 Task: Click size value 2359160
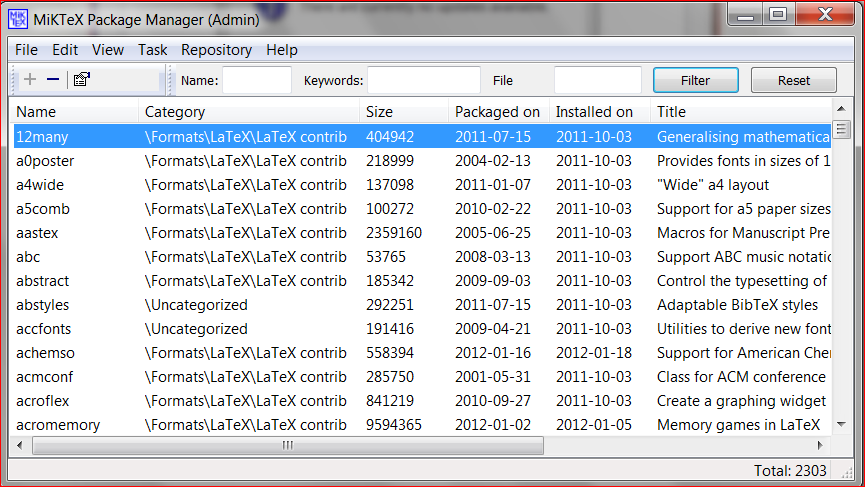point(394,233)
